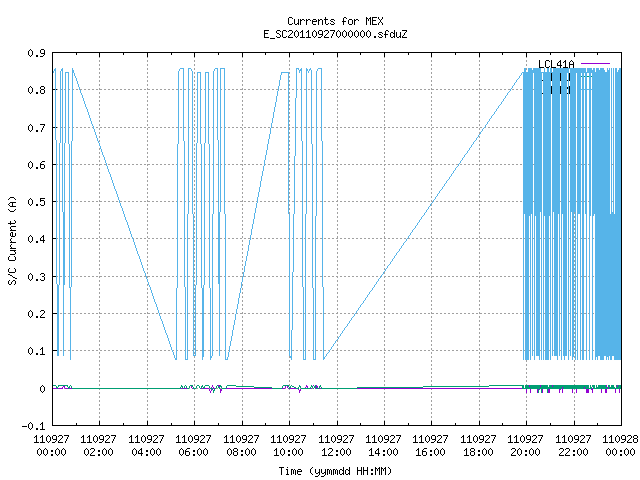This screenshot has height=480, width=640.
Task: Click the 110927 04:00 x-axis tick label
Action: tap(146, 446)
